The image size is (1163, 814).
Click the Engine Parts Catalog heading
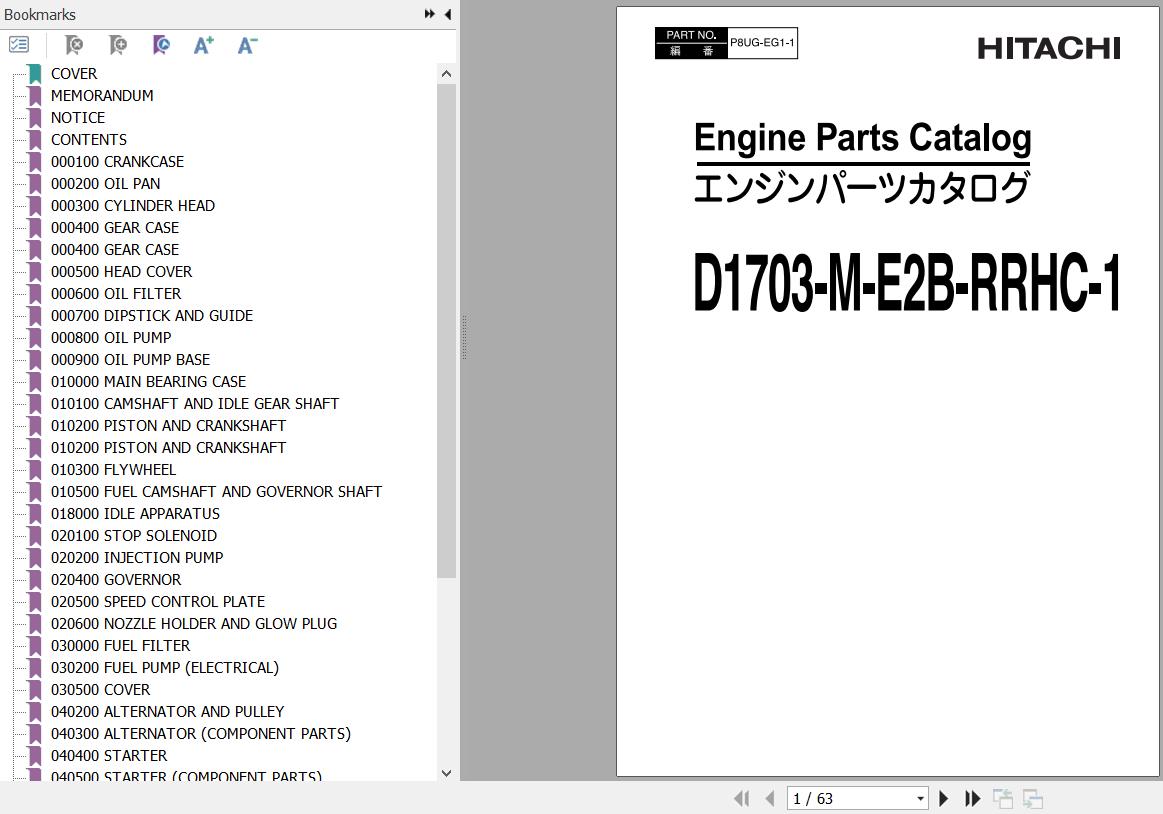(x=863, y=139)
